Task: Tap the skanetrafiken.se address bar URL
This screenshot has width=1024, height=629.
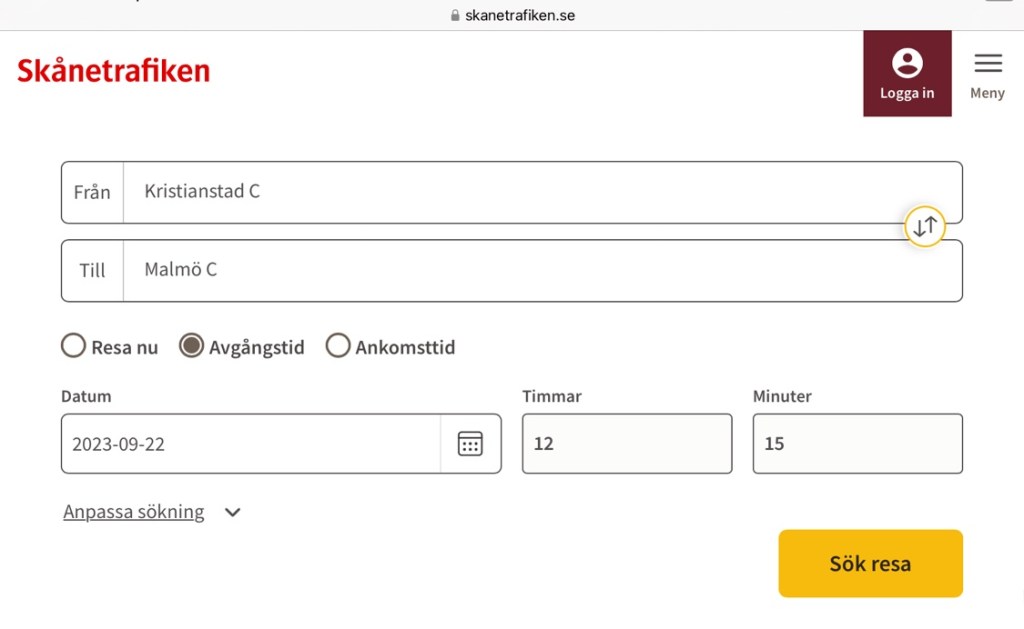Action: coord(519,16)
